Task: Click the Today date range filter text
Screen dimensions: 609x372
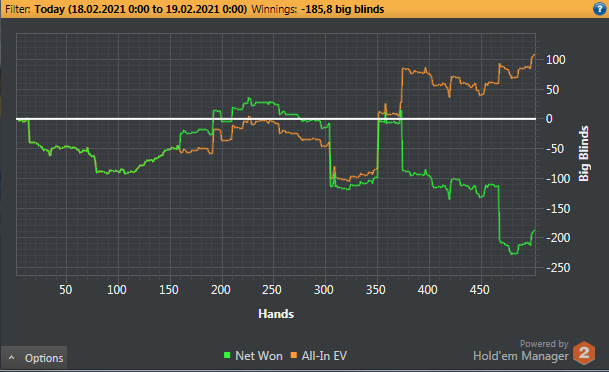Action: pos(141,9)
